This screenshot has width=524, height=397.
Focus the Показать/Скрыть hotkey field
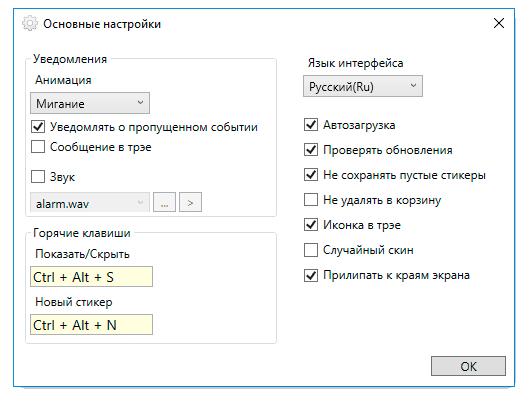click(91, 277)
